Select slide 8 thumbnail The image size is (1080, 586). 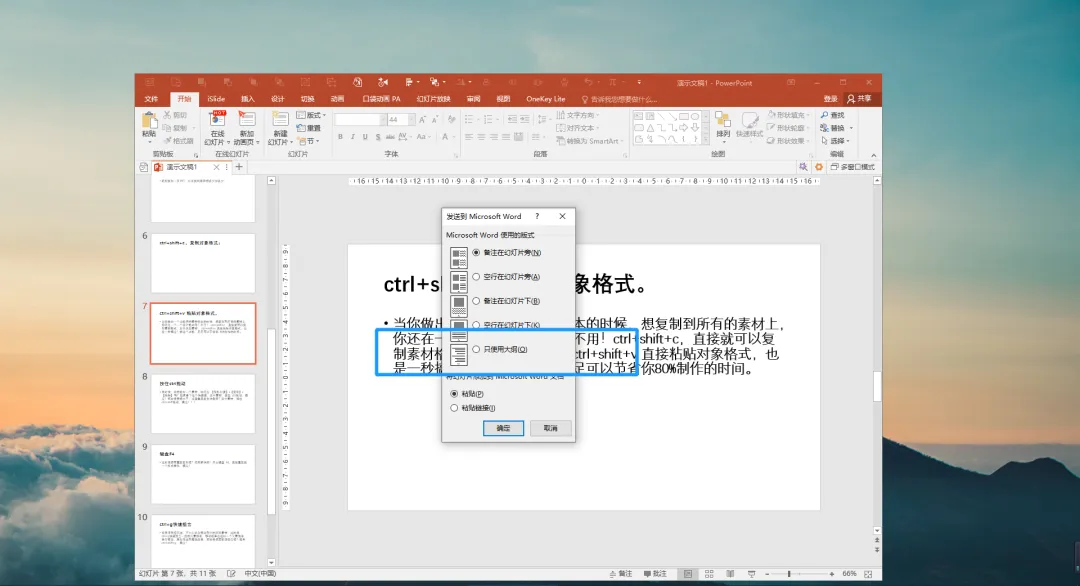point(203,404)
